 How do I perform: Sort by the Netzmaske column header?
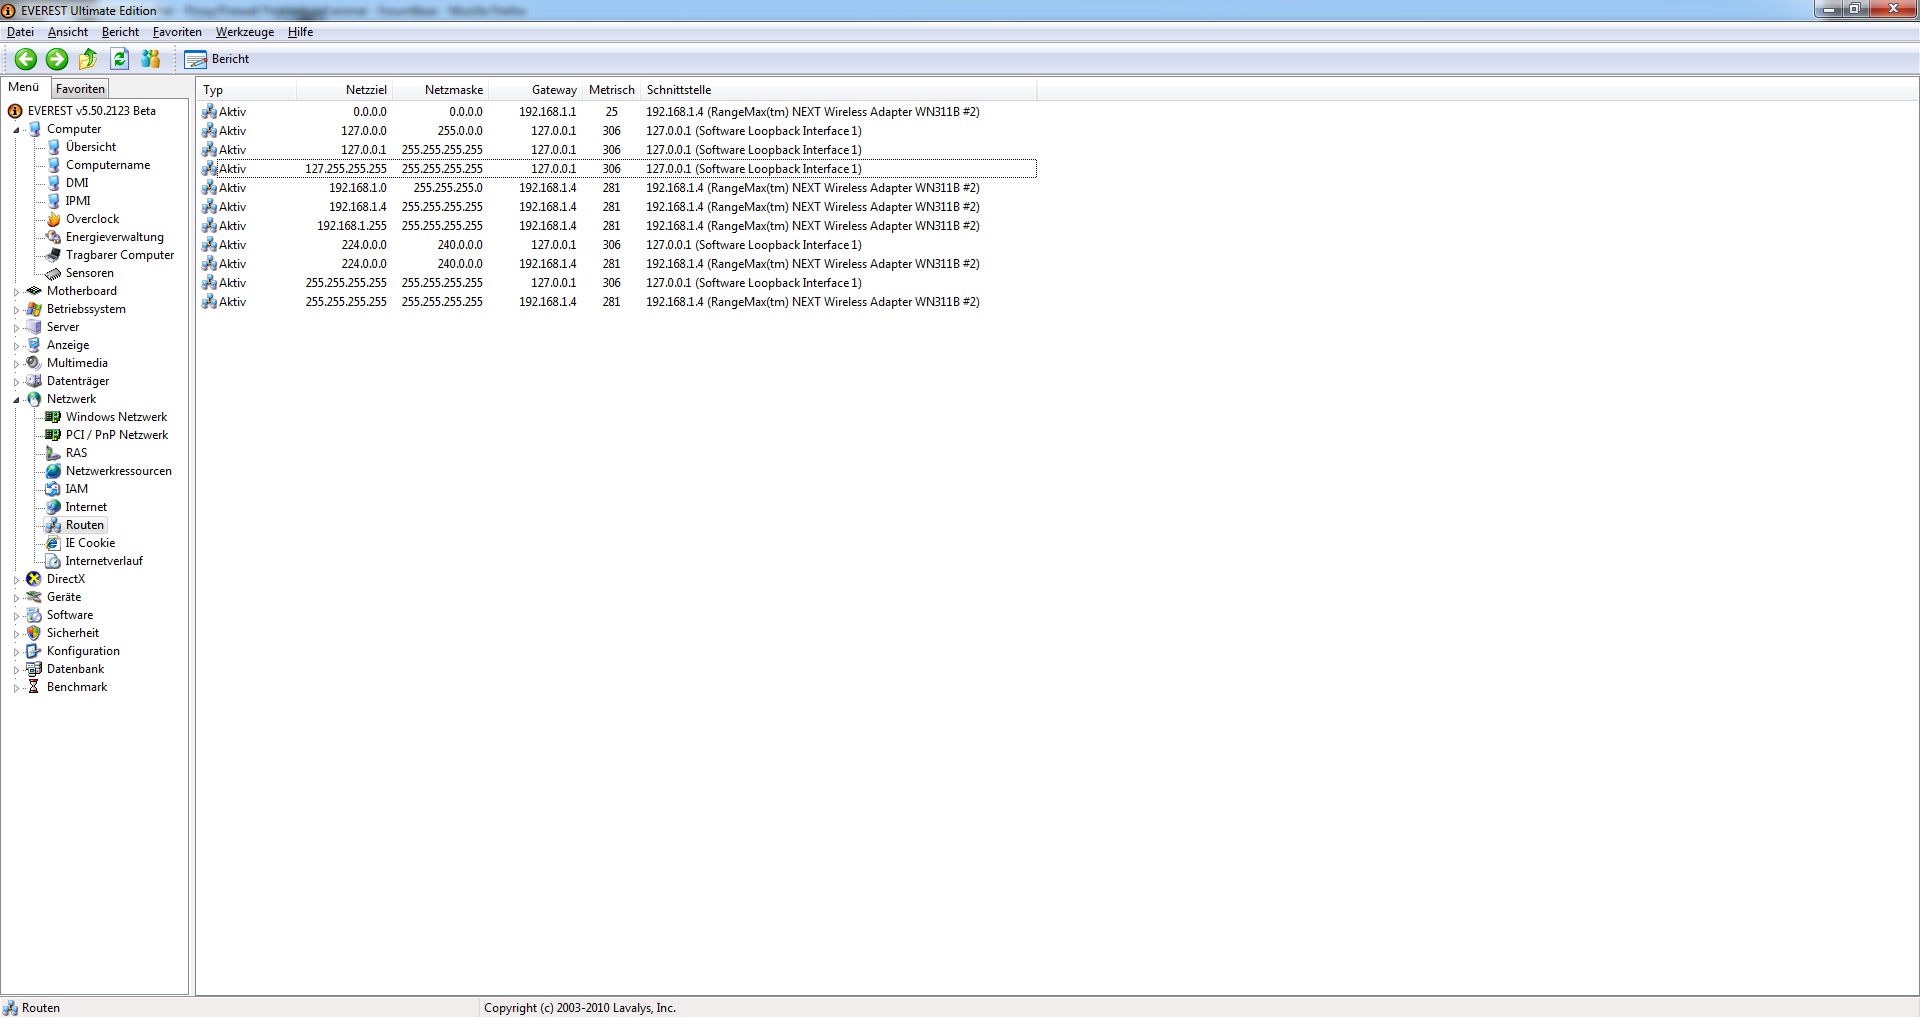[x=441, y=90]
